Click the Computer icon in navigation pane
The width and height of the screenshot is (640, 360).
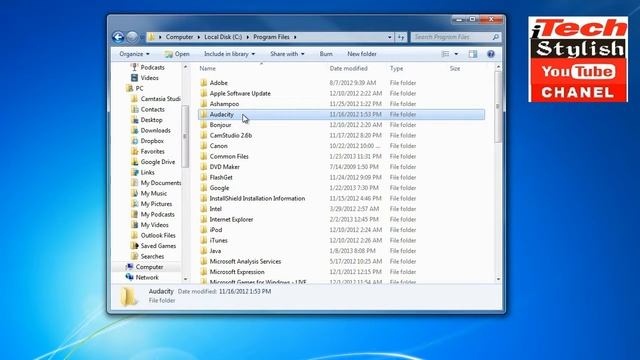tap(130, 267)
